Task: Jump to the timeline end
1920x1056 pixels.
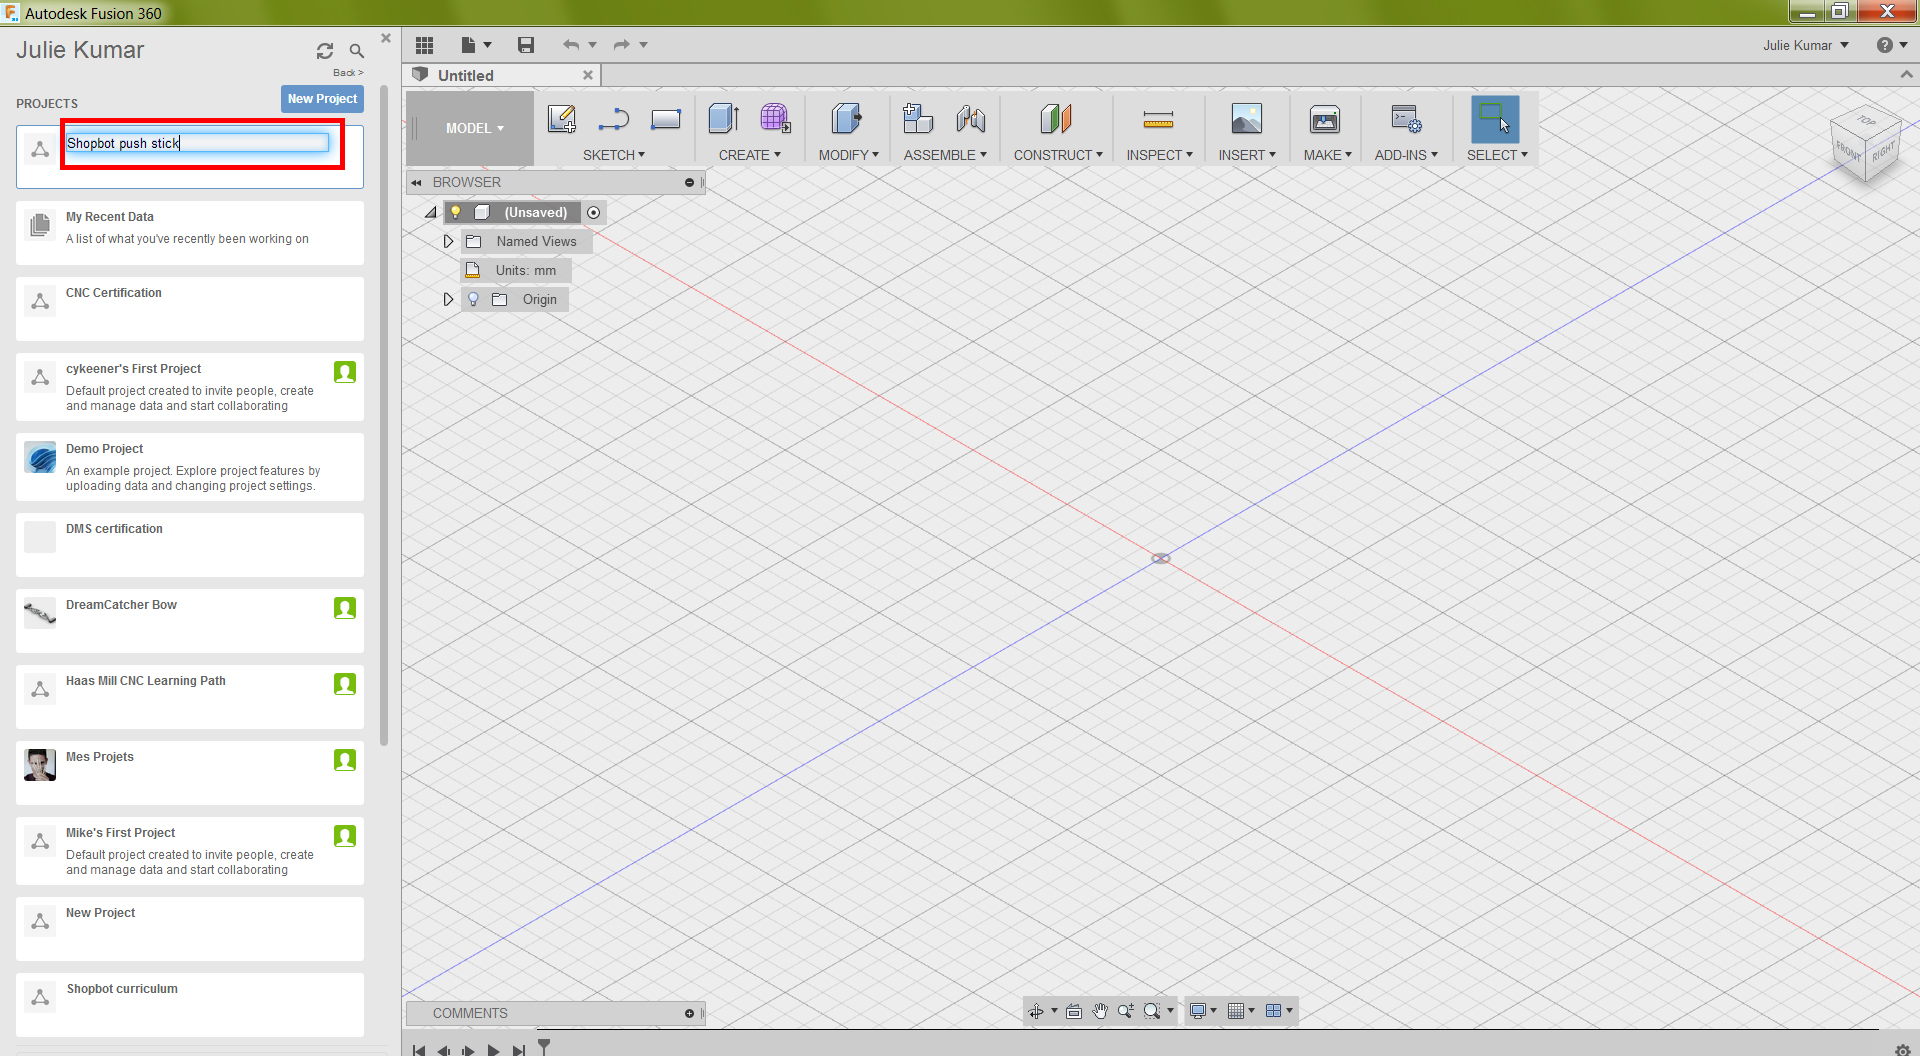Action: click(x=518, y=1049)
